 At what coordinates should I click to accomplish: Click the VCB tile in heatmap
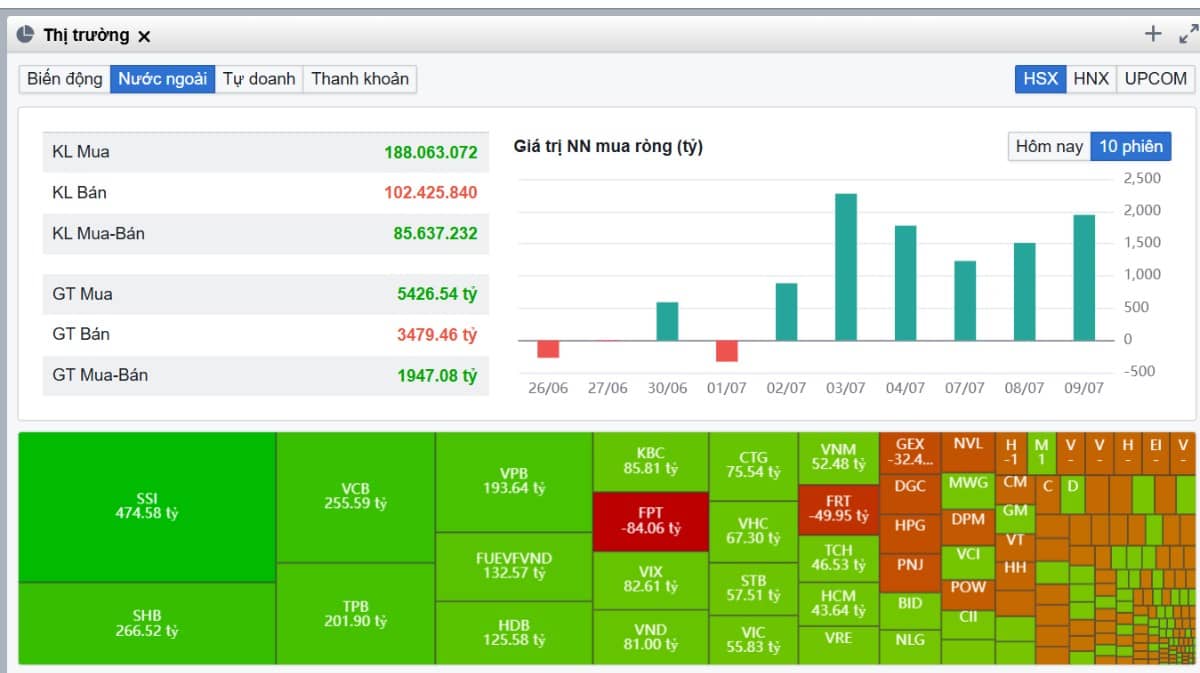click(355, 497)
